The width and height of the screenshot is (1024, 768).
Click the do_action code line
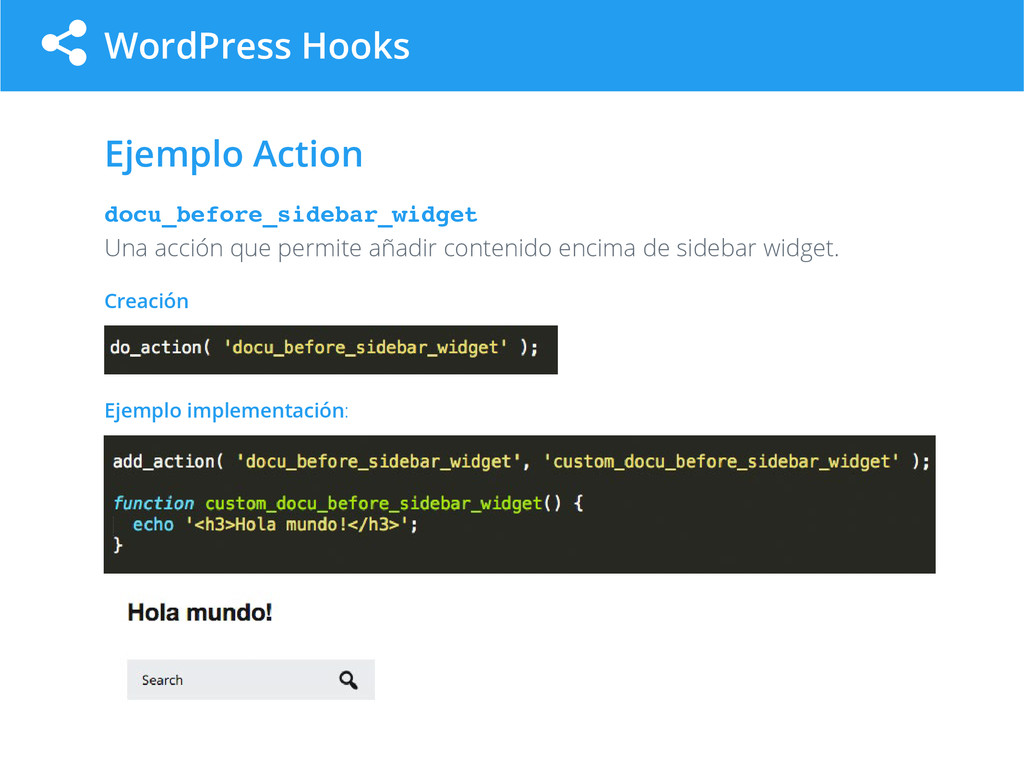pos(324,347)
